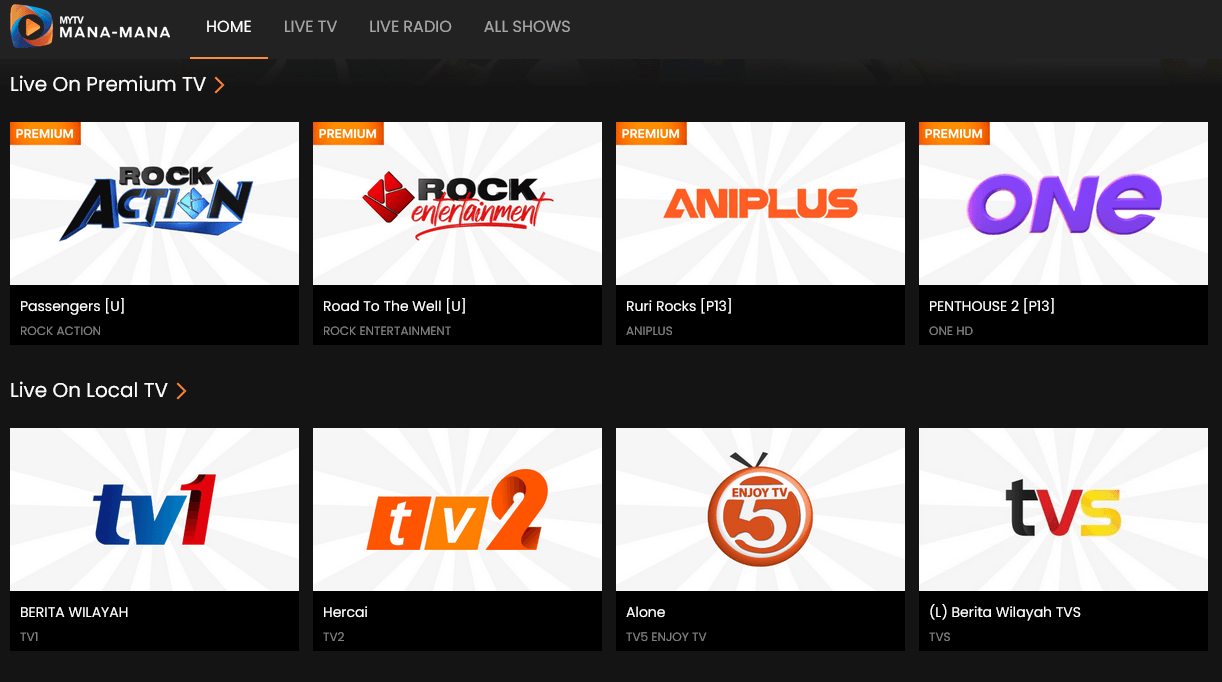Select the Aniplus channel logo
1222x682 pixels.
pos(760,204)
